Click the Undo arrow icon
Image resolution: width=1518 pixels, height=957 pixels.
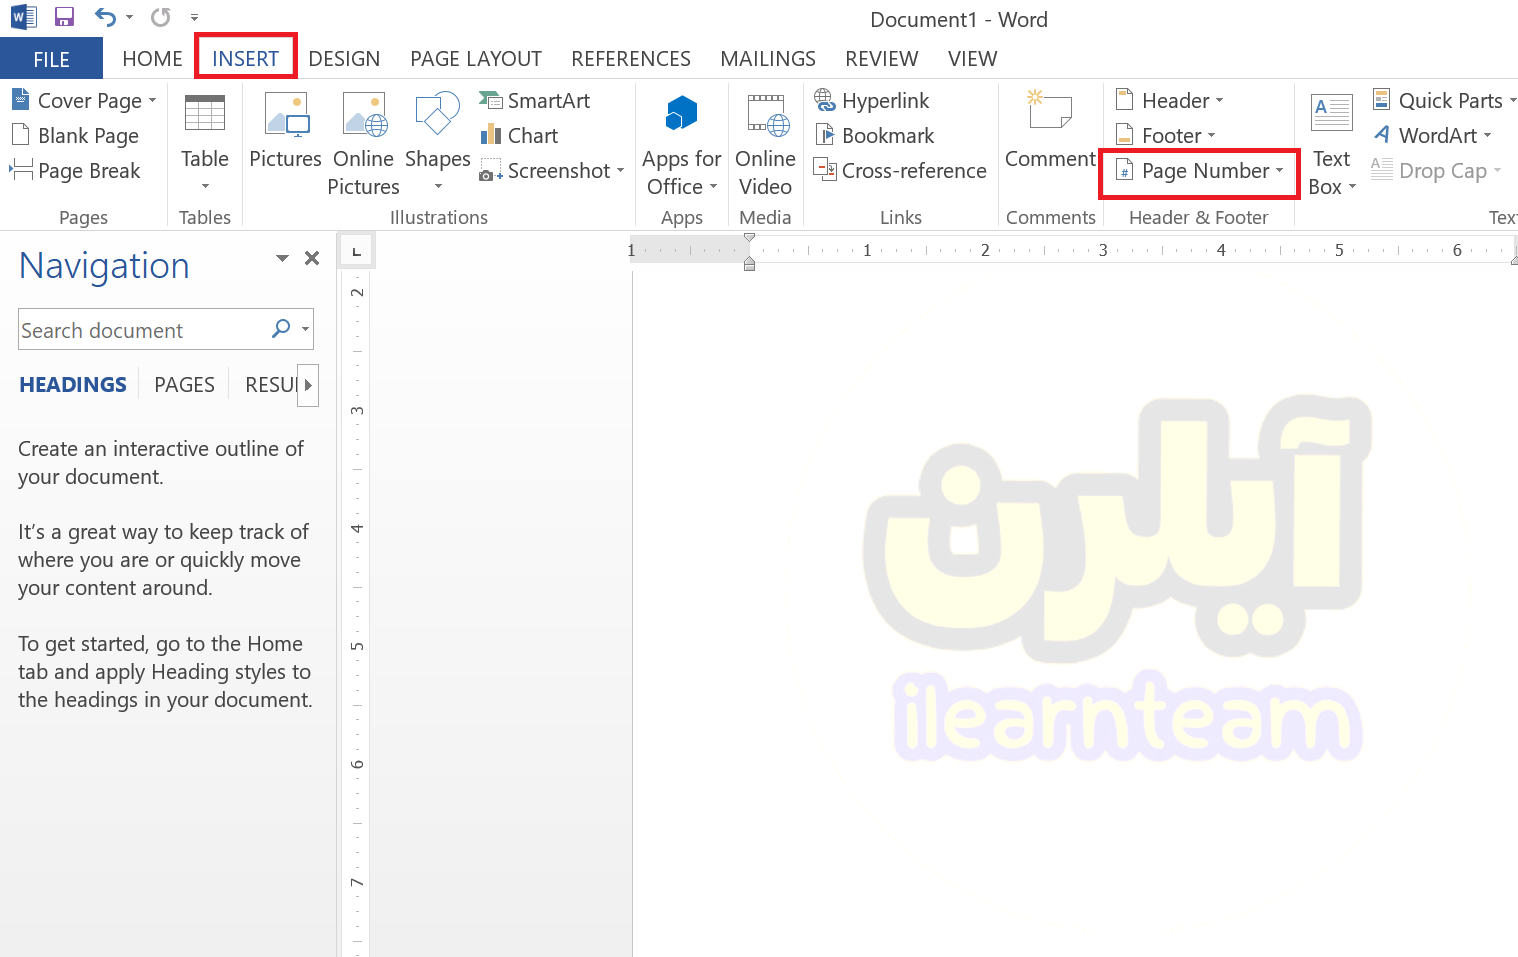click(105, 17)
